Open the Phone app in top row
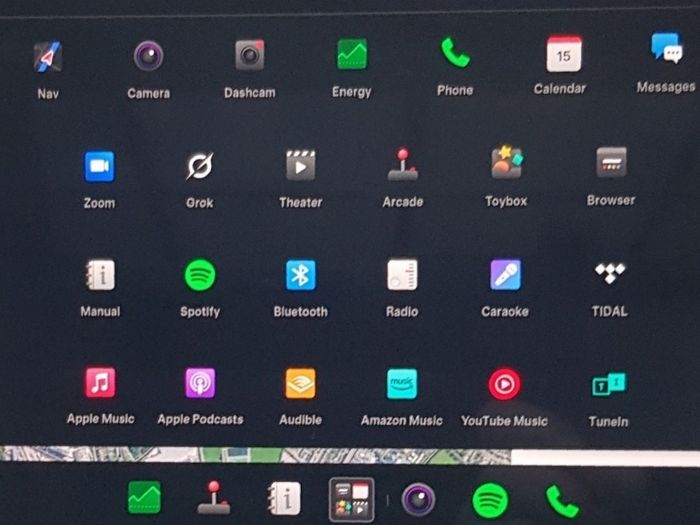 click(x=455, y=53)
